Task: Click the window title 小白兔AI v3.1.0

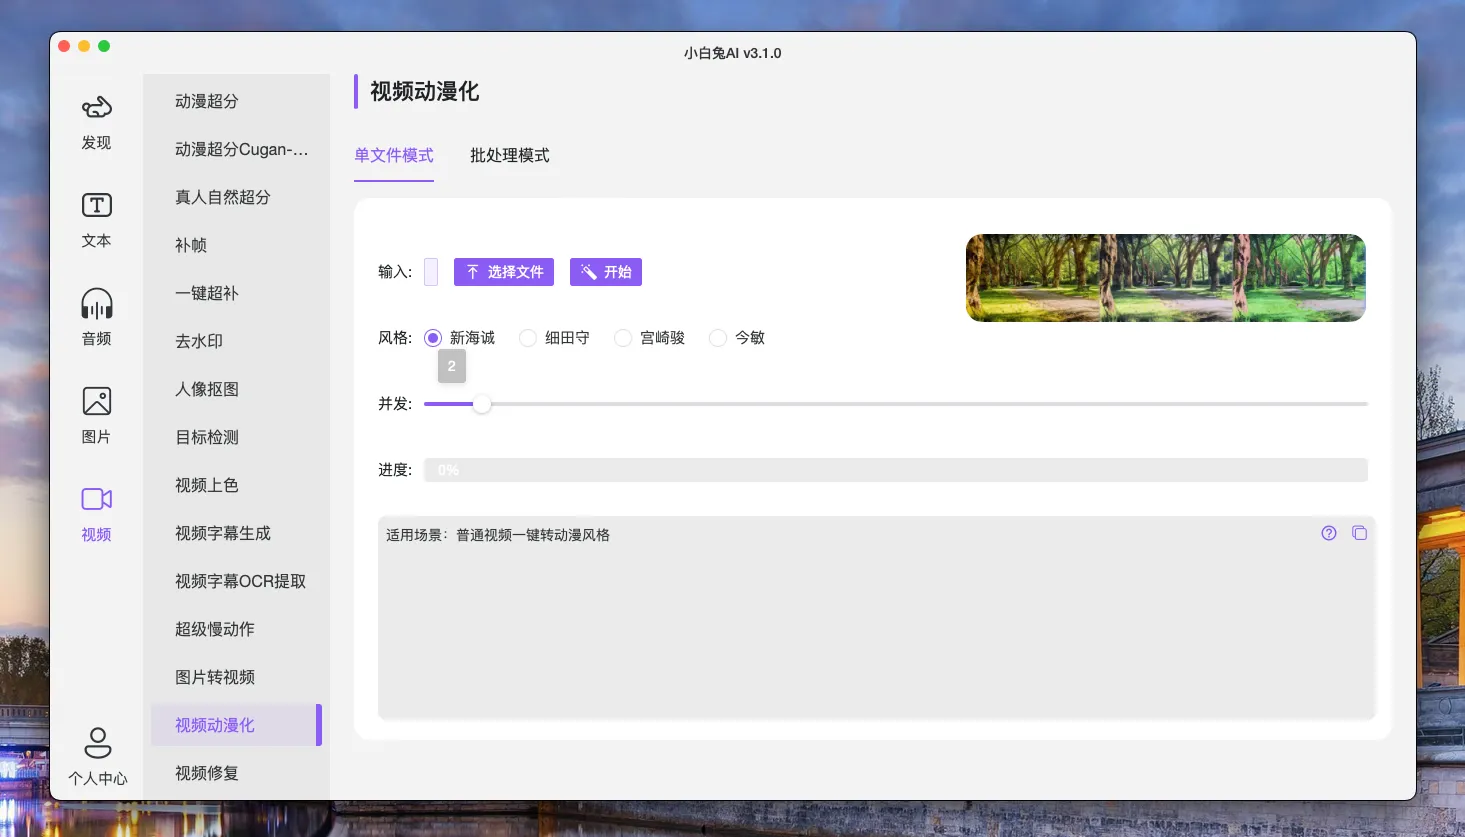Action: (x=733, y=53)
